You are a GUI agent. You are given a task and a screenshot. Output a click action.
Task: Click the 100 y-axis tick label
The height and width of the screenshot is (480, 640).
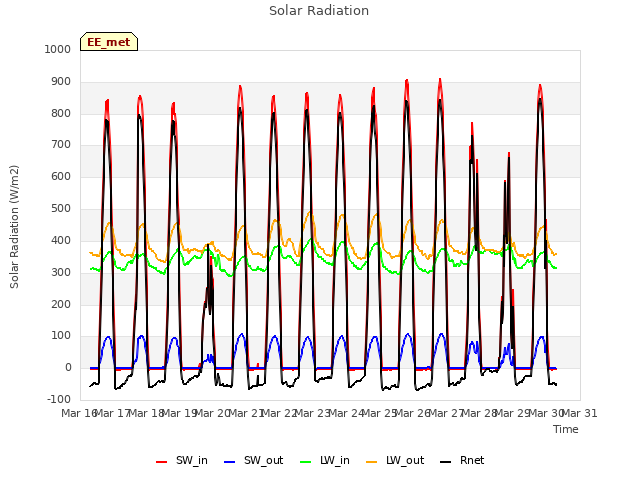(61, 336)
